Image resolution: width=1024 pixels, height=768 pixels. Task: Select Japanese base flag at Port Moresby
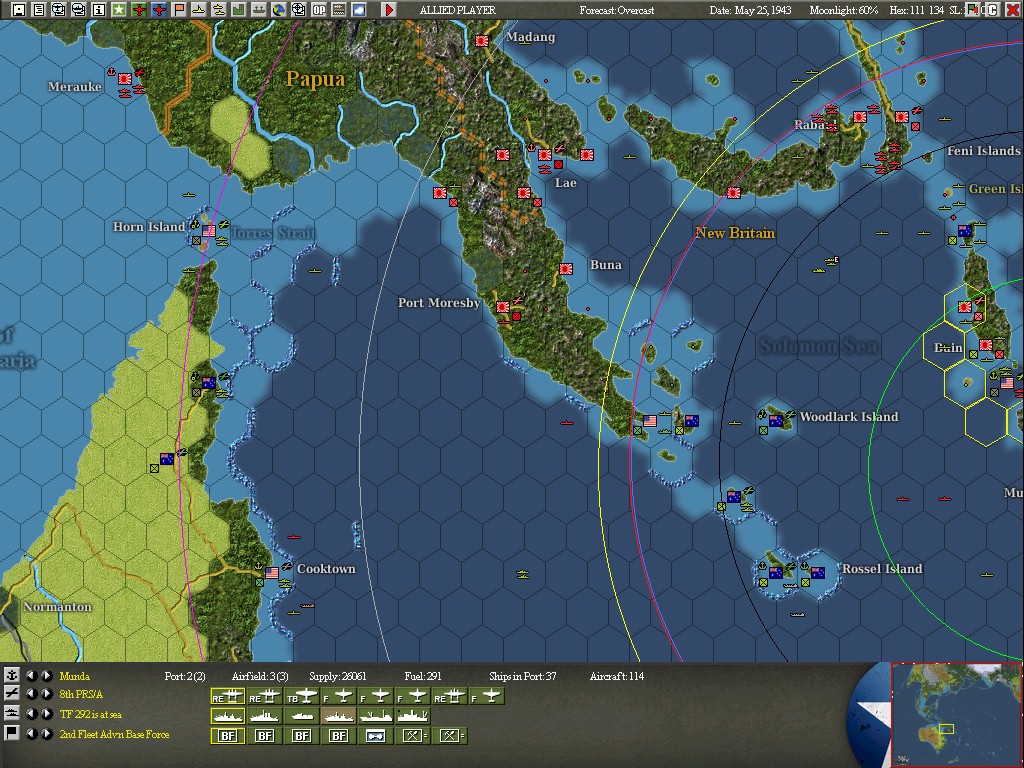(x=503, y=306)
